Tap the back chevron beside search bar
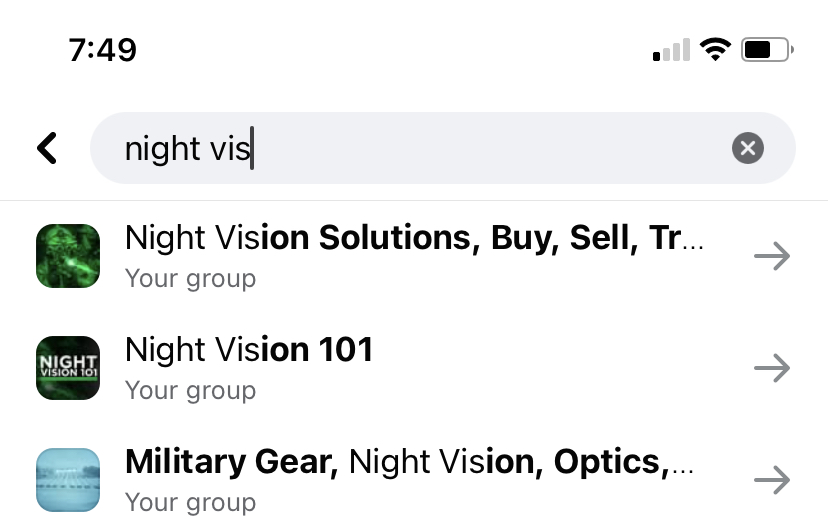828x529 pixels. 47,148
